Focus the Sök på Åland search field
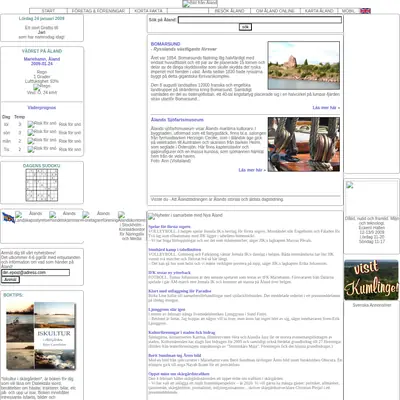This screenshot has width=400, height=400. 260,20
